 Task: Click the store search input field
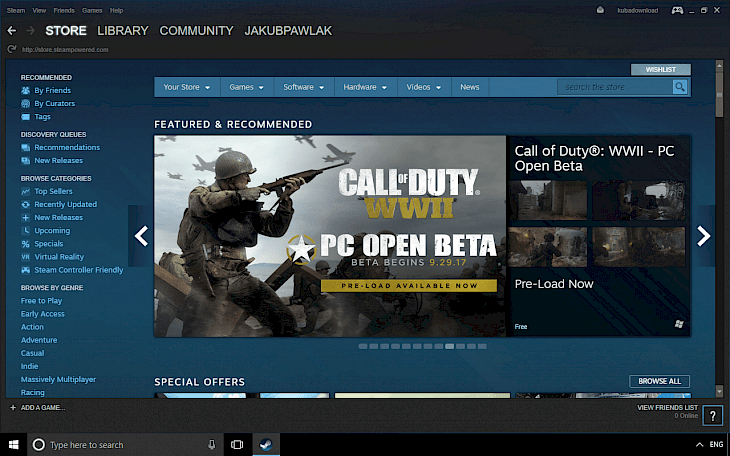(615, 87)
